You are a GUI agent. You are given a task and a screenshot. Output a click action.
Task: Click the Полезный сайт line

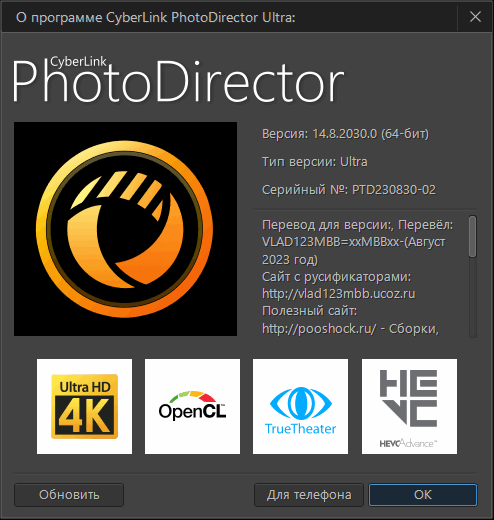(x=309, y=311)
